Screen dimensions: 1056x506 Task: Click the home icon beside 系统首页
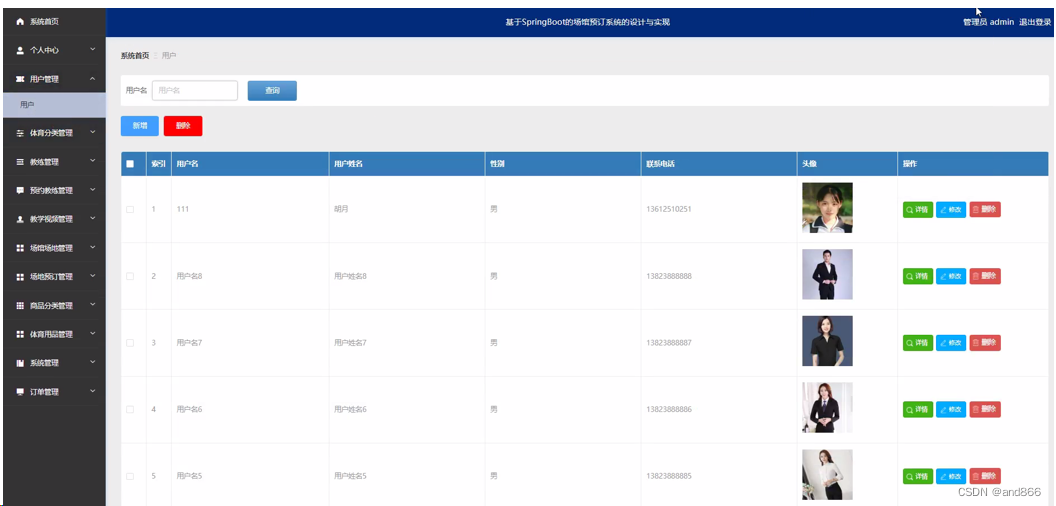pos(20,22)
